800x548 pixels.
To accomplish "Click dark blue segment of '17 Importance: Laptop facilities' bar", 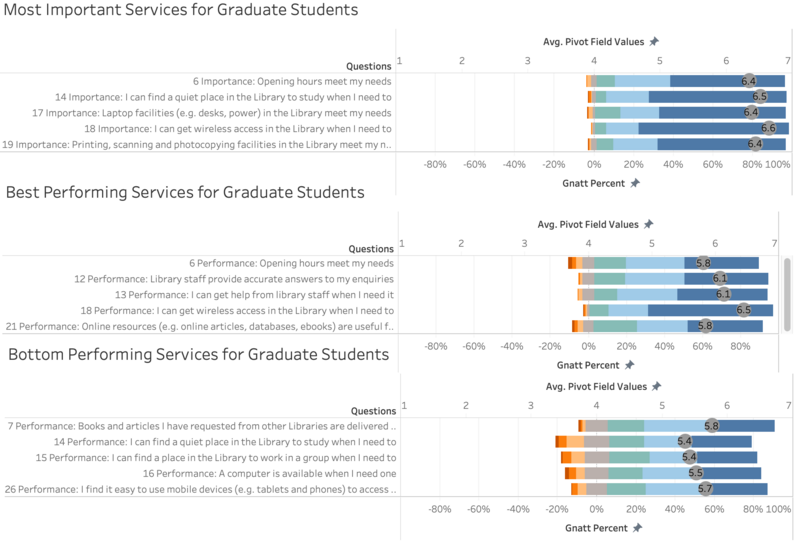I will tap(722, 113).
